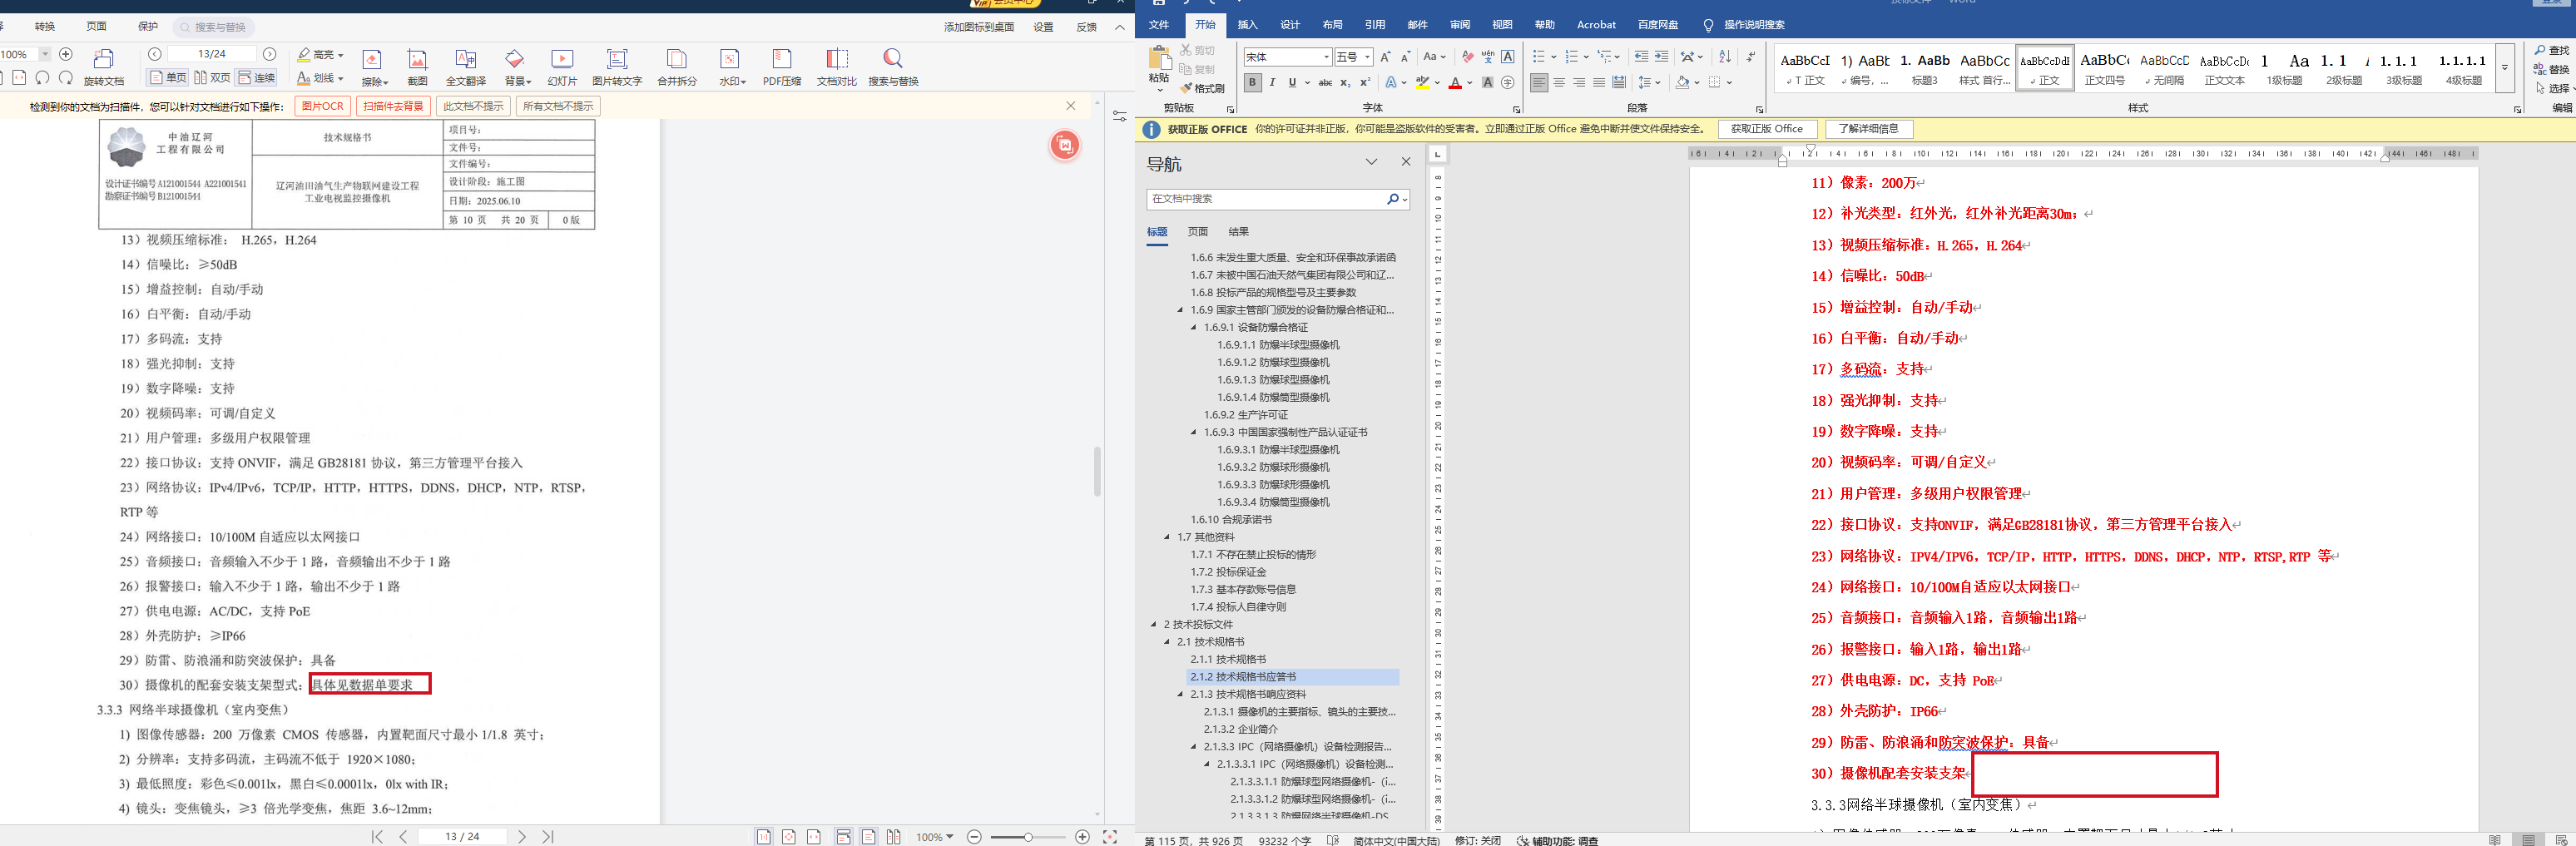Open 插入 tab in Word ribbon
Image resolution: width=2576 pixels, height=846 pixels.
click(x=1247, y=25)
